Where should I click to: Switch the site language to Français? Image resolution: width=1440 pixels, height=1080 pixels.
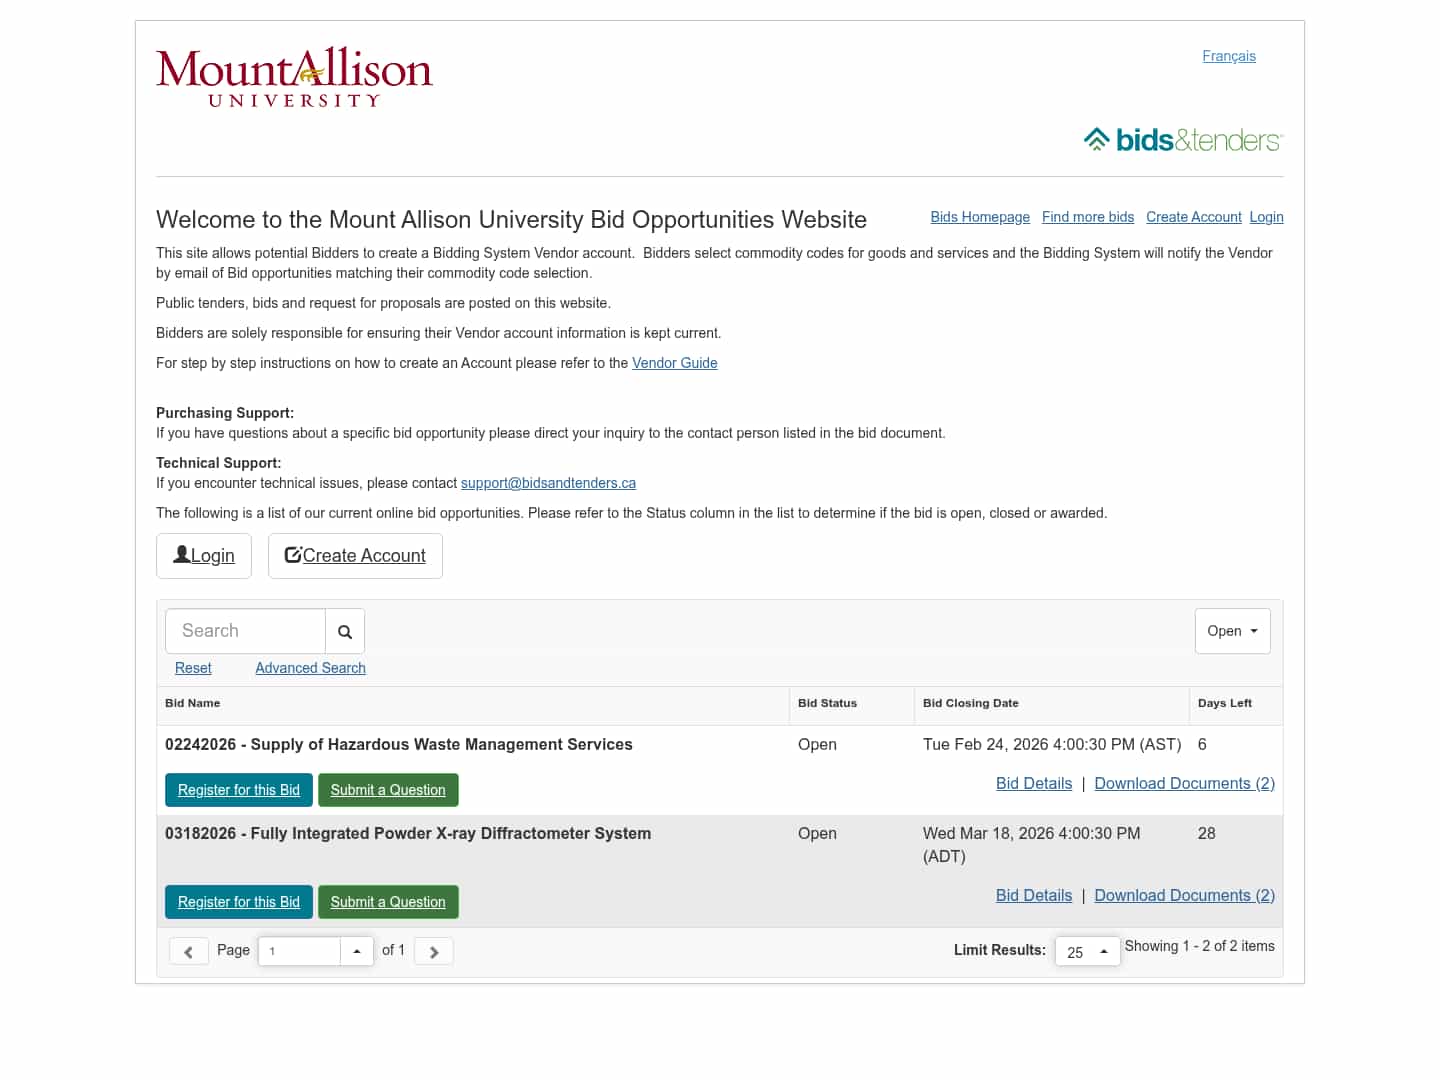pyautogui.click(x=1228, y=56)
